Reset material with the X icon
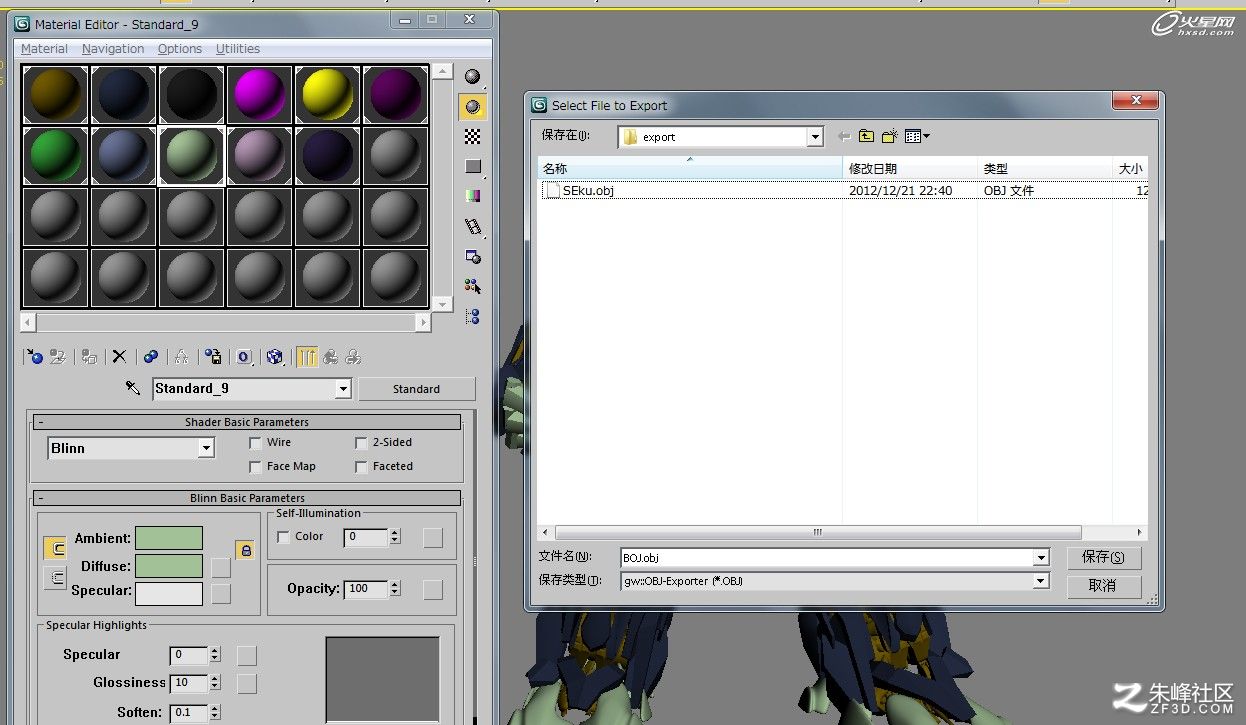1246x725 pixels. click(x=119, y=356)
